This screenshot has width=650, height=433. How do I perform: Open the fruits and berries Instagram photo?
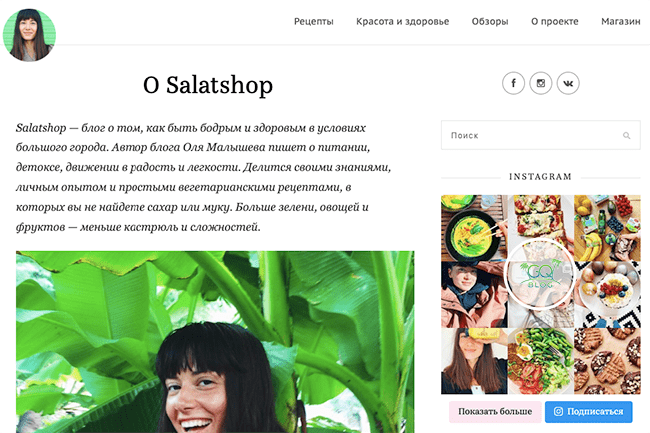[607, 228]
